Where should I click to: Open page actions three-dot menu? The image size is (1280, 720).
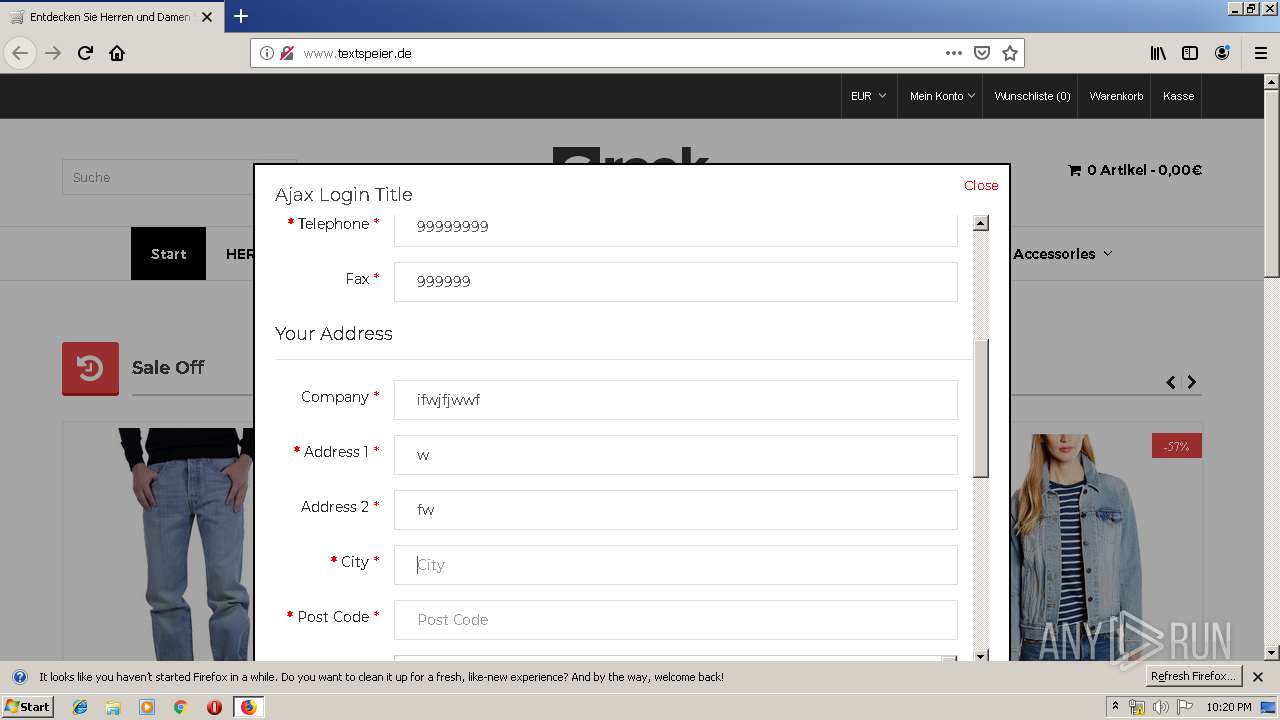953,53
